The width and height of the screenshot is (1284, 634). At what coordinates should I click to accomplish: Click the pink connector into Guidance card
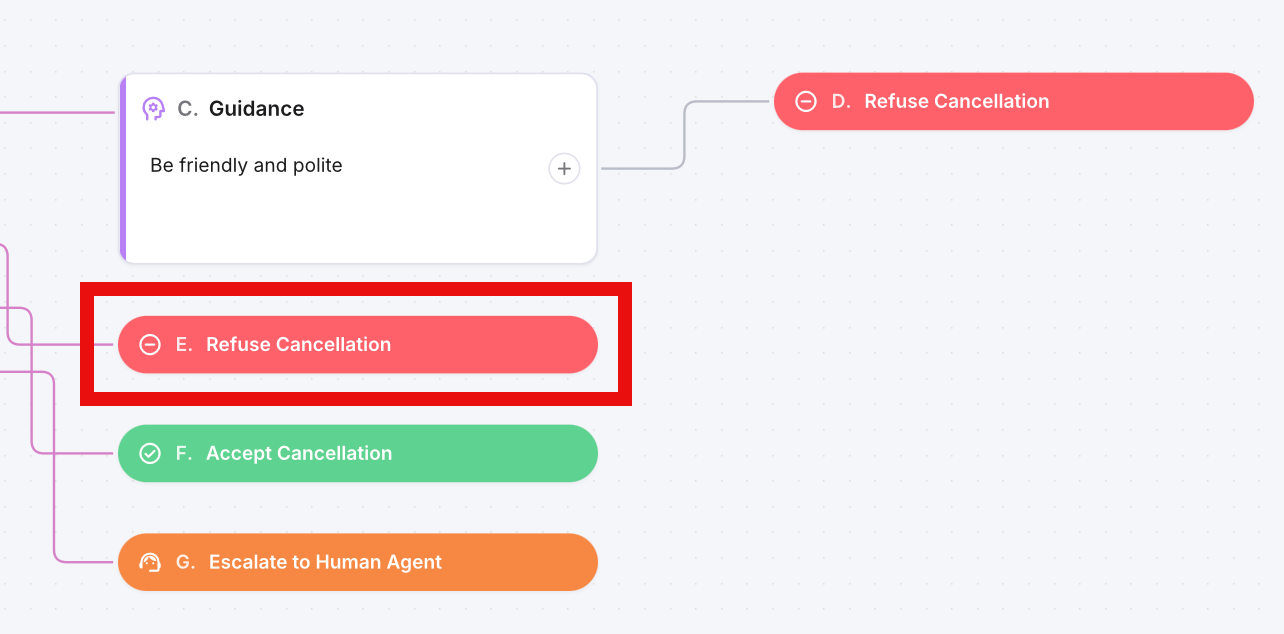[57, 113]
